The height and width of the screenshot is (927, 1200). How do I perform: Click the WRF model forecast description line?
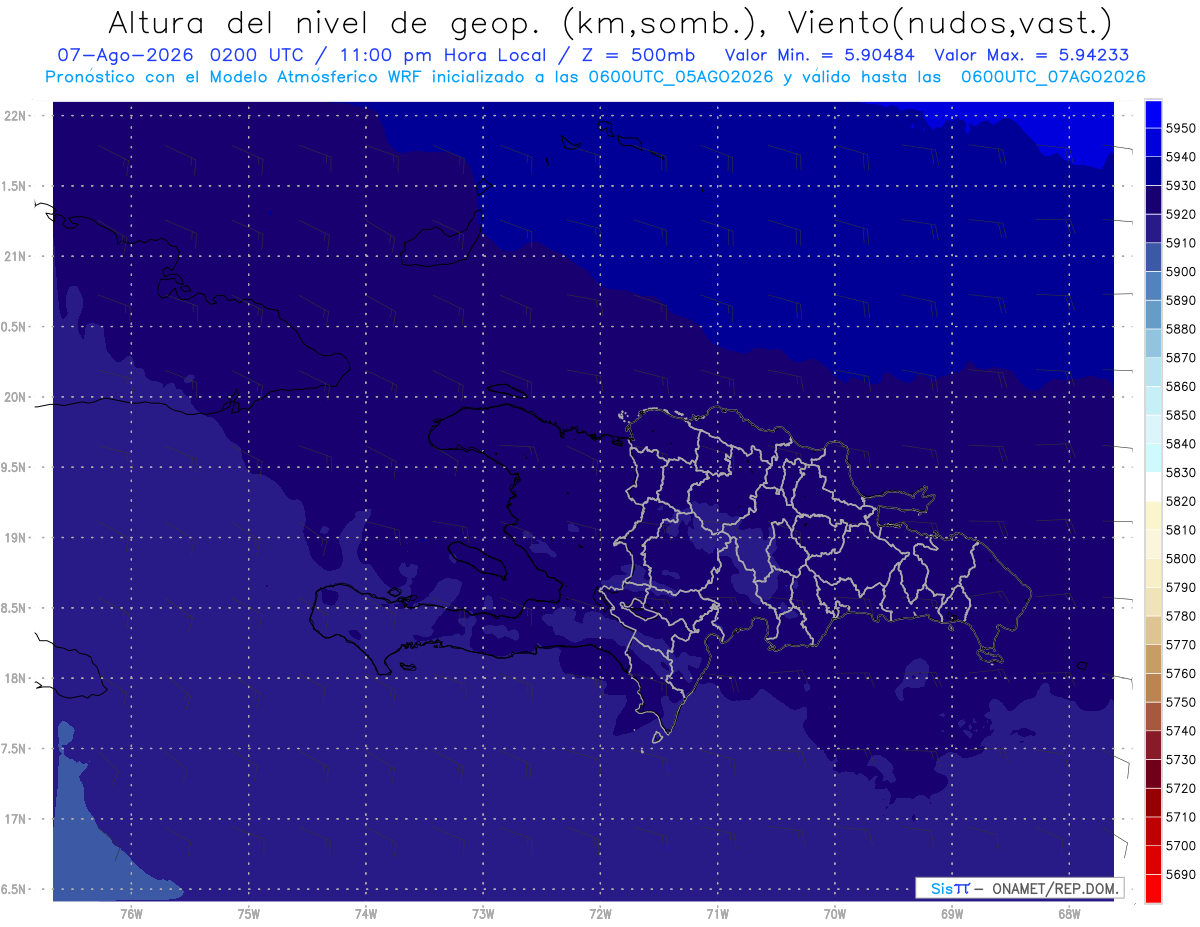tap(595, 77)
